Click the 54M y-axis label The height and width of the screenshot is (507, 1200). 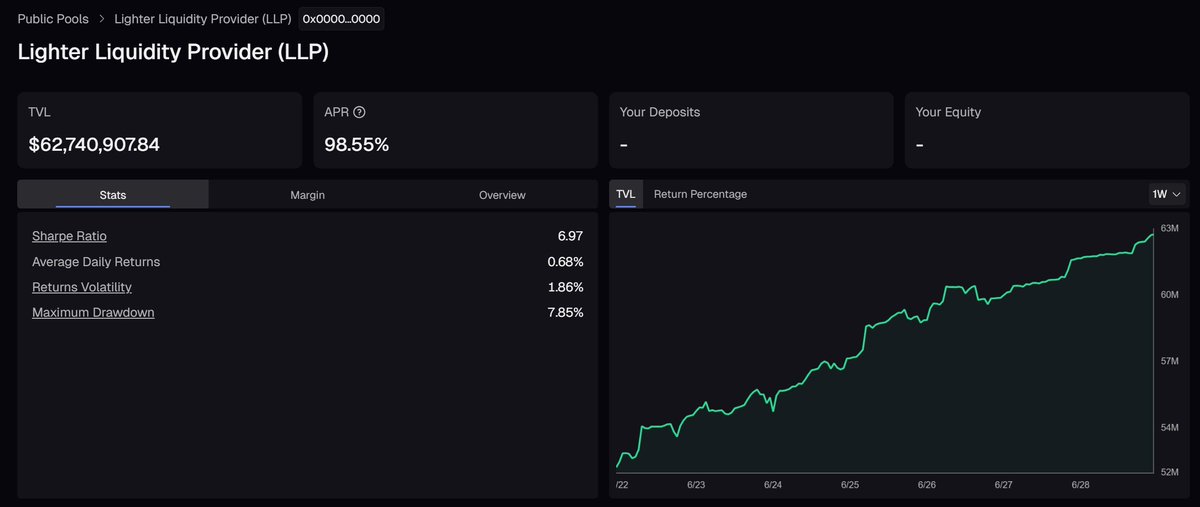pos(1170,428)
